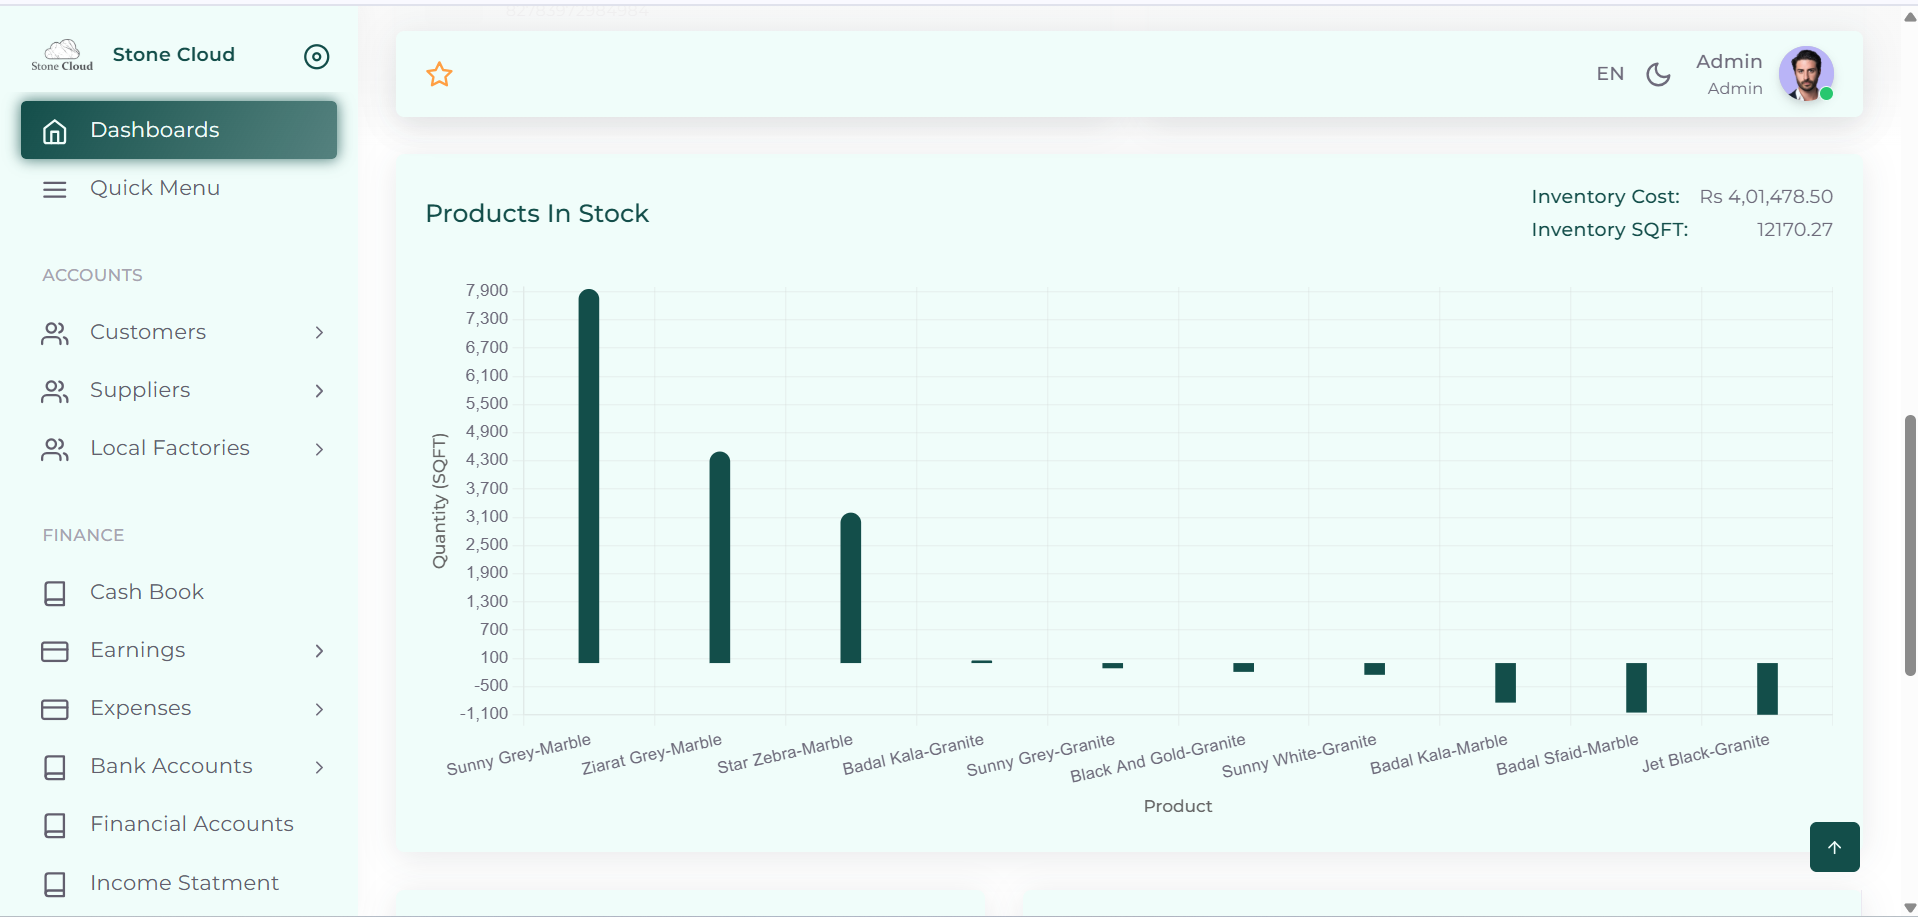
Task: Click the Income Statment book icon
Action: [55, 884]
